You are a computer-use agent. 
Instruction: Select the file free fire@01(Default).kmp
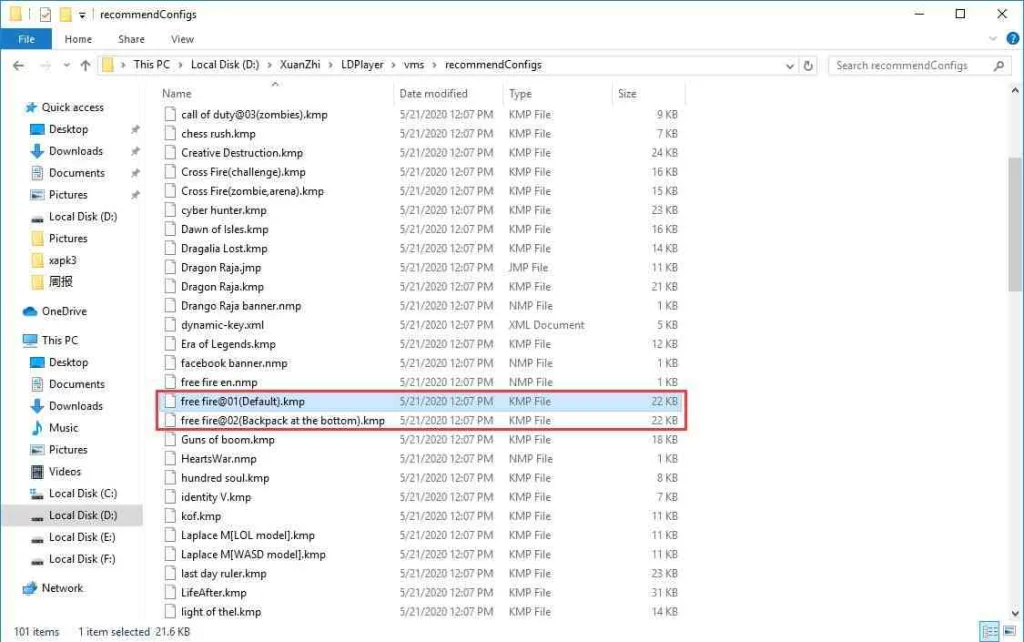pyautogui.click(x=242, y=402)
